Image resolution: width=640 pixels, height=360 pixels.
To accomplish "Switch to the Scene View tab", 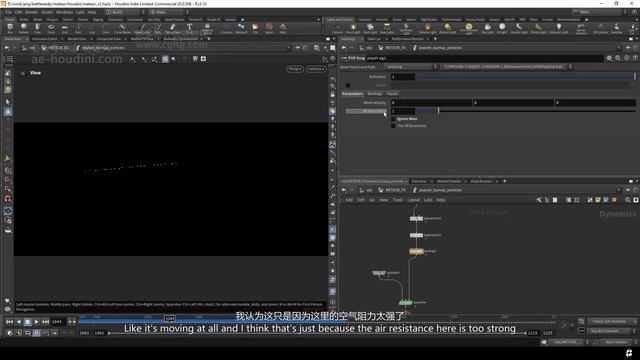I will (x=13, y=39).
